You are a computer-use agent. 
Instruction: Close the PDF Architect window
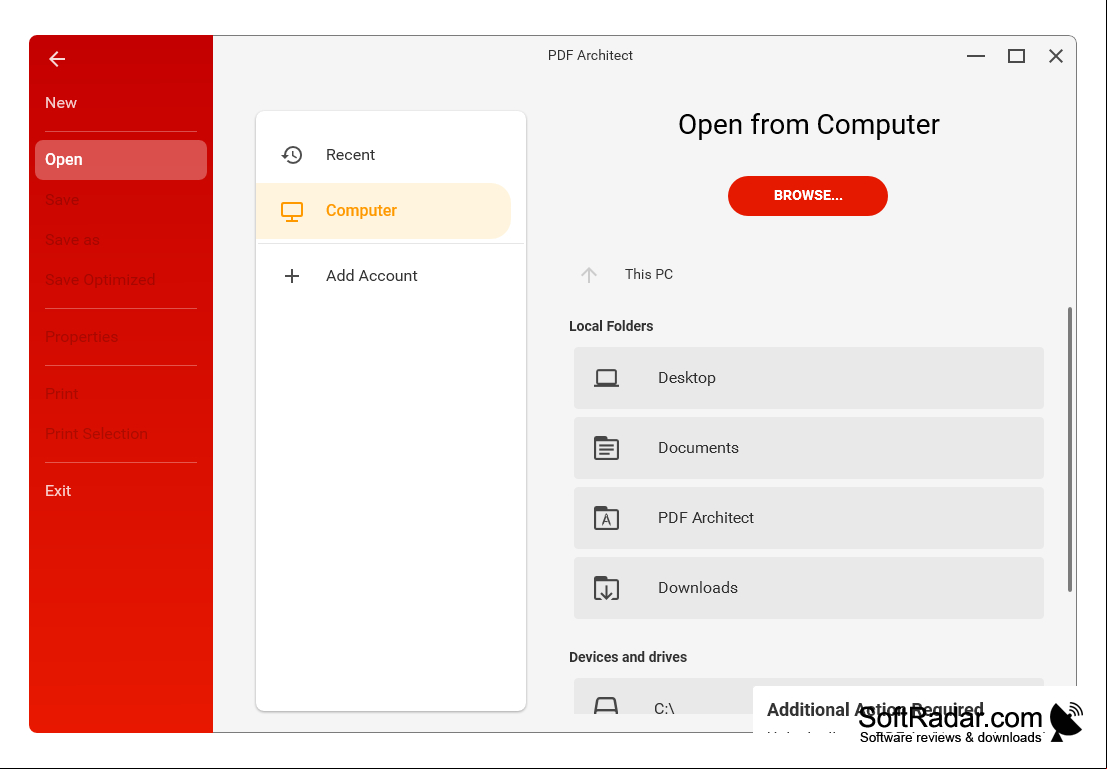coord(1056,56)
